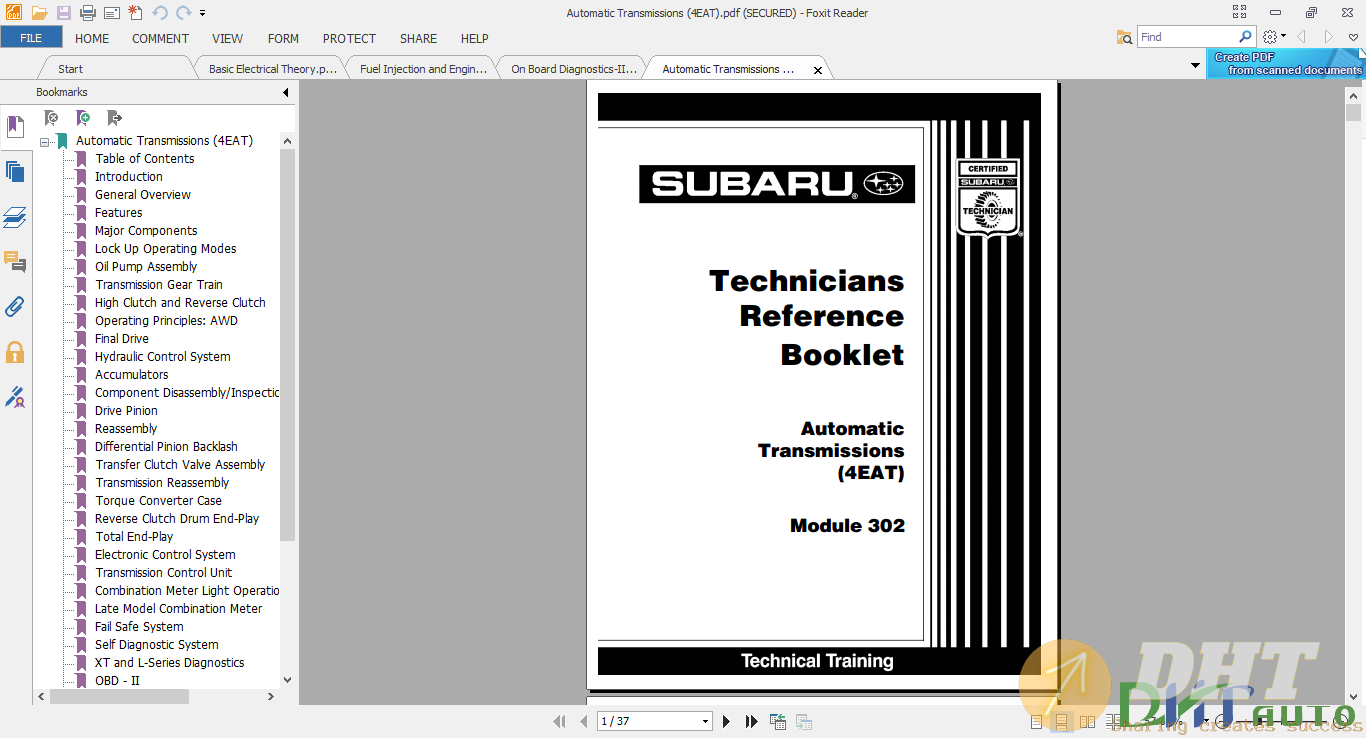The height and width of the screenshot is (738, 1366).
Task: Switch to the Start document tab
Action: pyautogui.click(x=116, y=69)
